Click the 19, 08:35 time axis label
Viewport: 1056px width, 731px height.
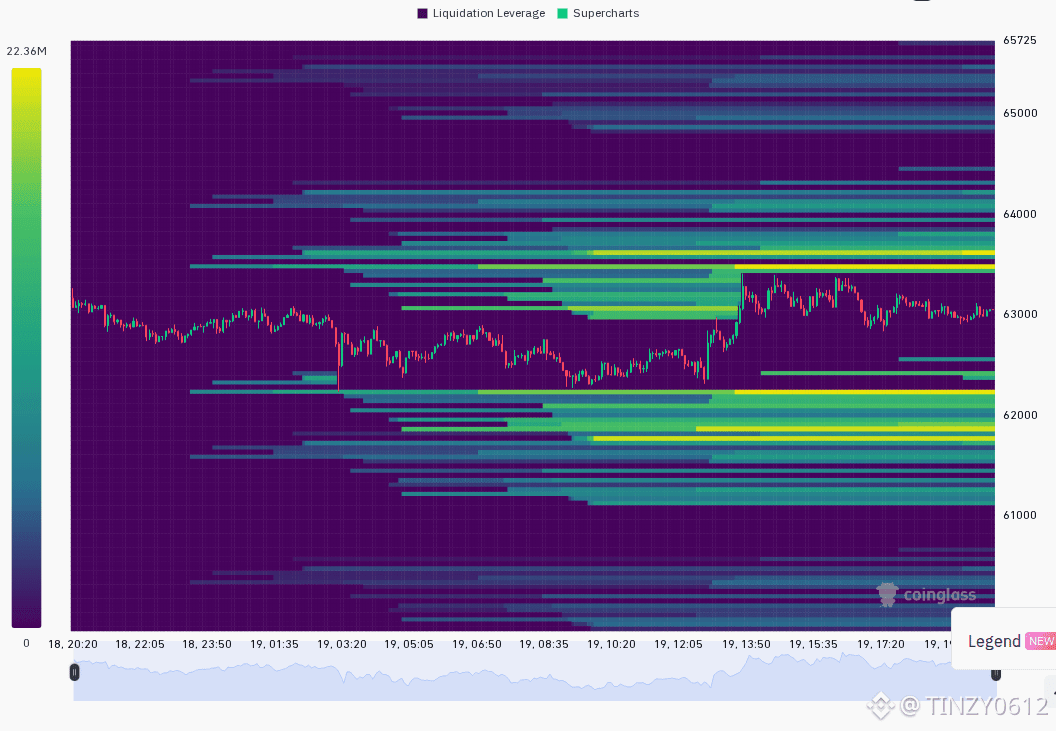(543, 644)
